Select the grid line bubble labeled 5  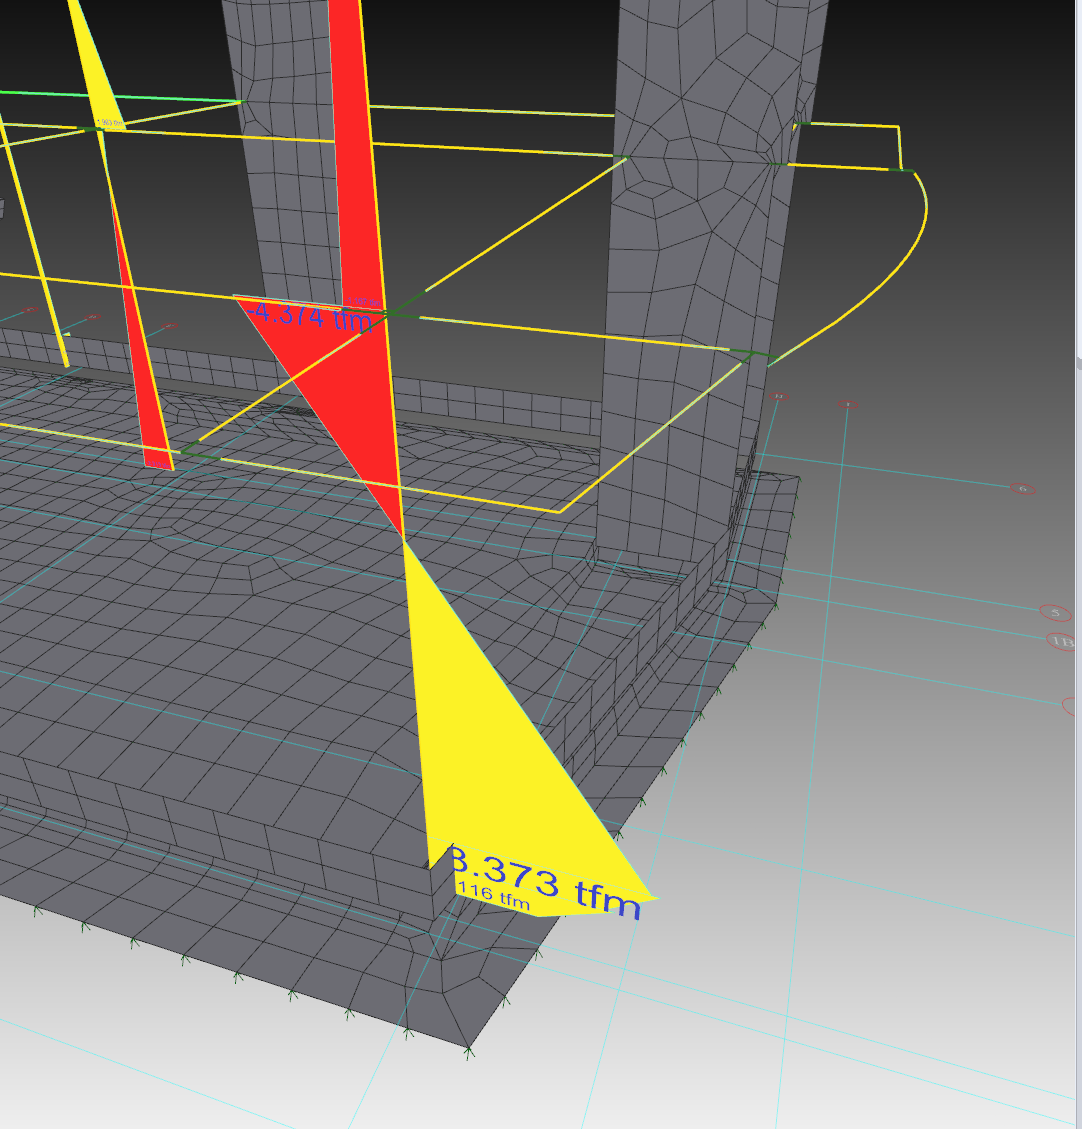click(1055, 613)
